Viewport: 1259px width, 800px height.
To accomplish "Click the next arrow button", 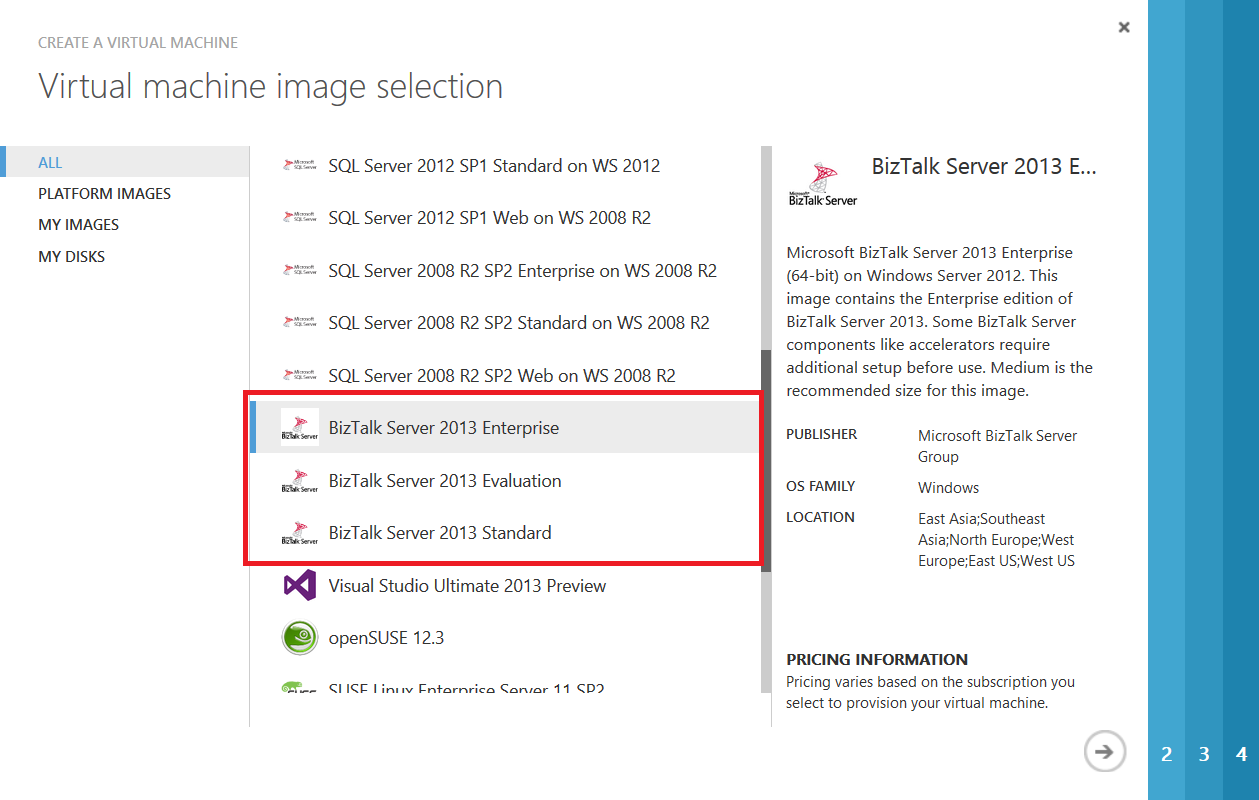I will coord(1104,752).
